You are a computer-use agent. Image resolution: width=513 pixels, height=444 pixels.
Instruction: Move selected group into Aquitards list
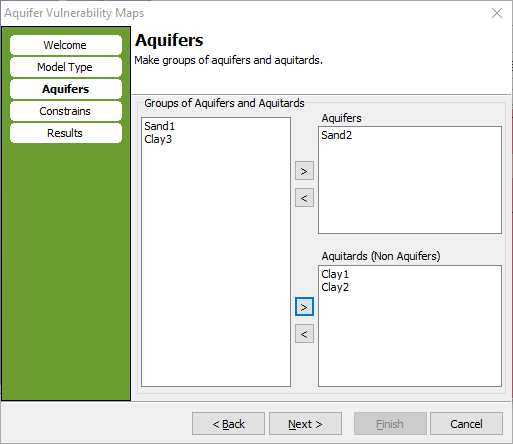click(x=304, y=307)
